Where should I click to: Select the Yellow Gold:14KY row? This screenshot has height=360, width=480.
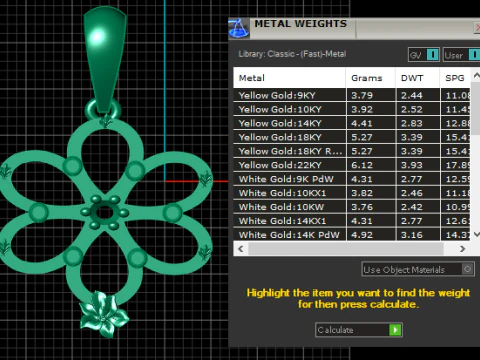point(352,123)
